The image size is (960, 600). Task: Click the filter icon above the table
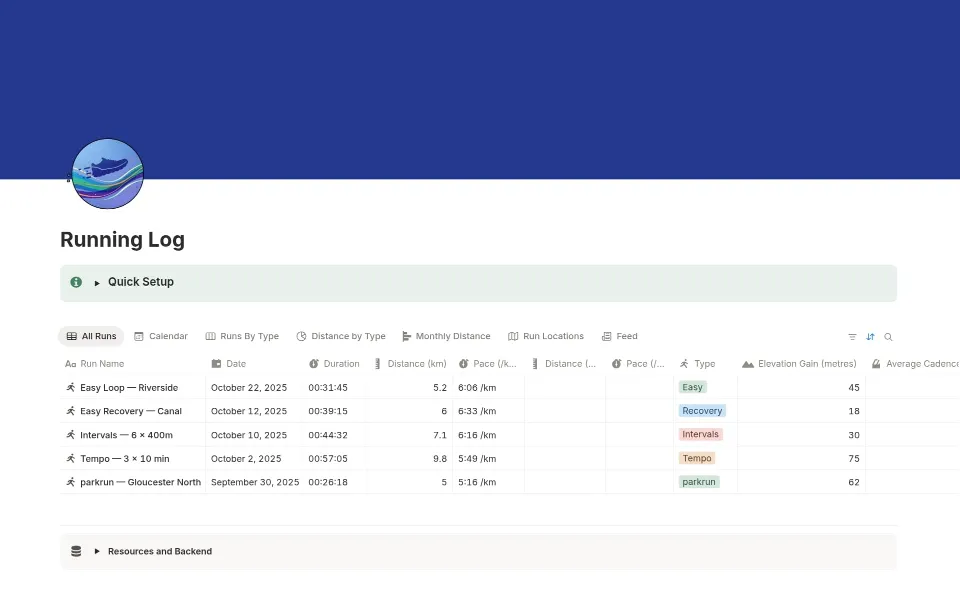[852, 337]
